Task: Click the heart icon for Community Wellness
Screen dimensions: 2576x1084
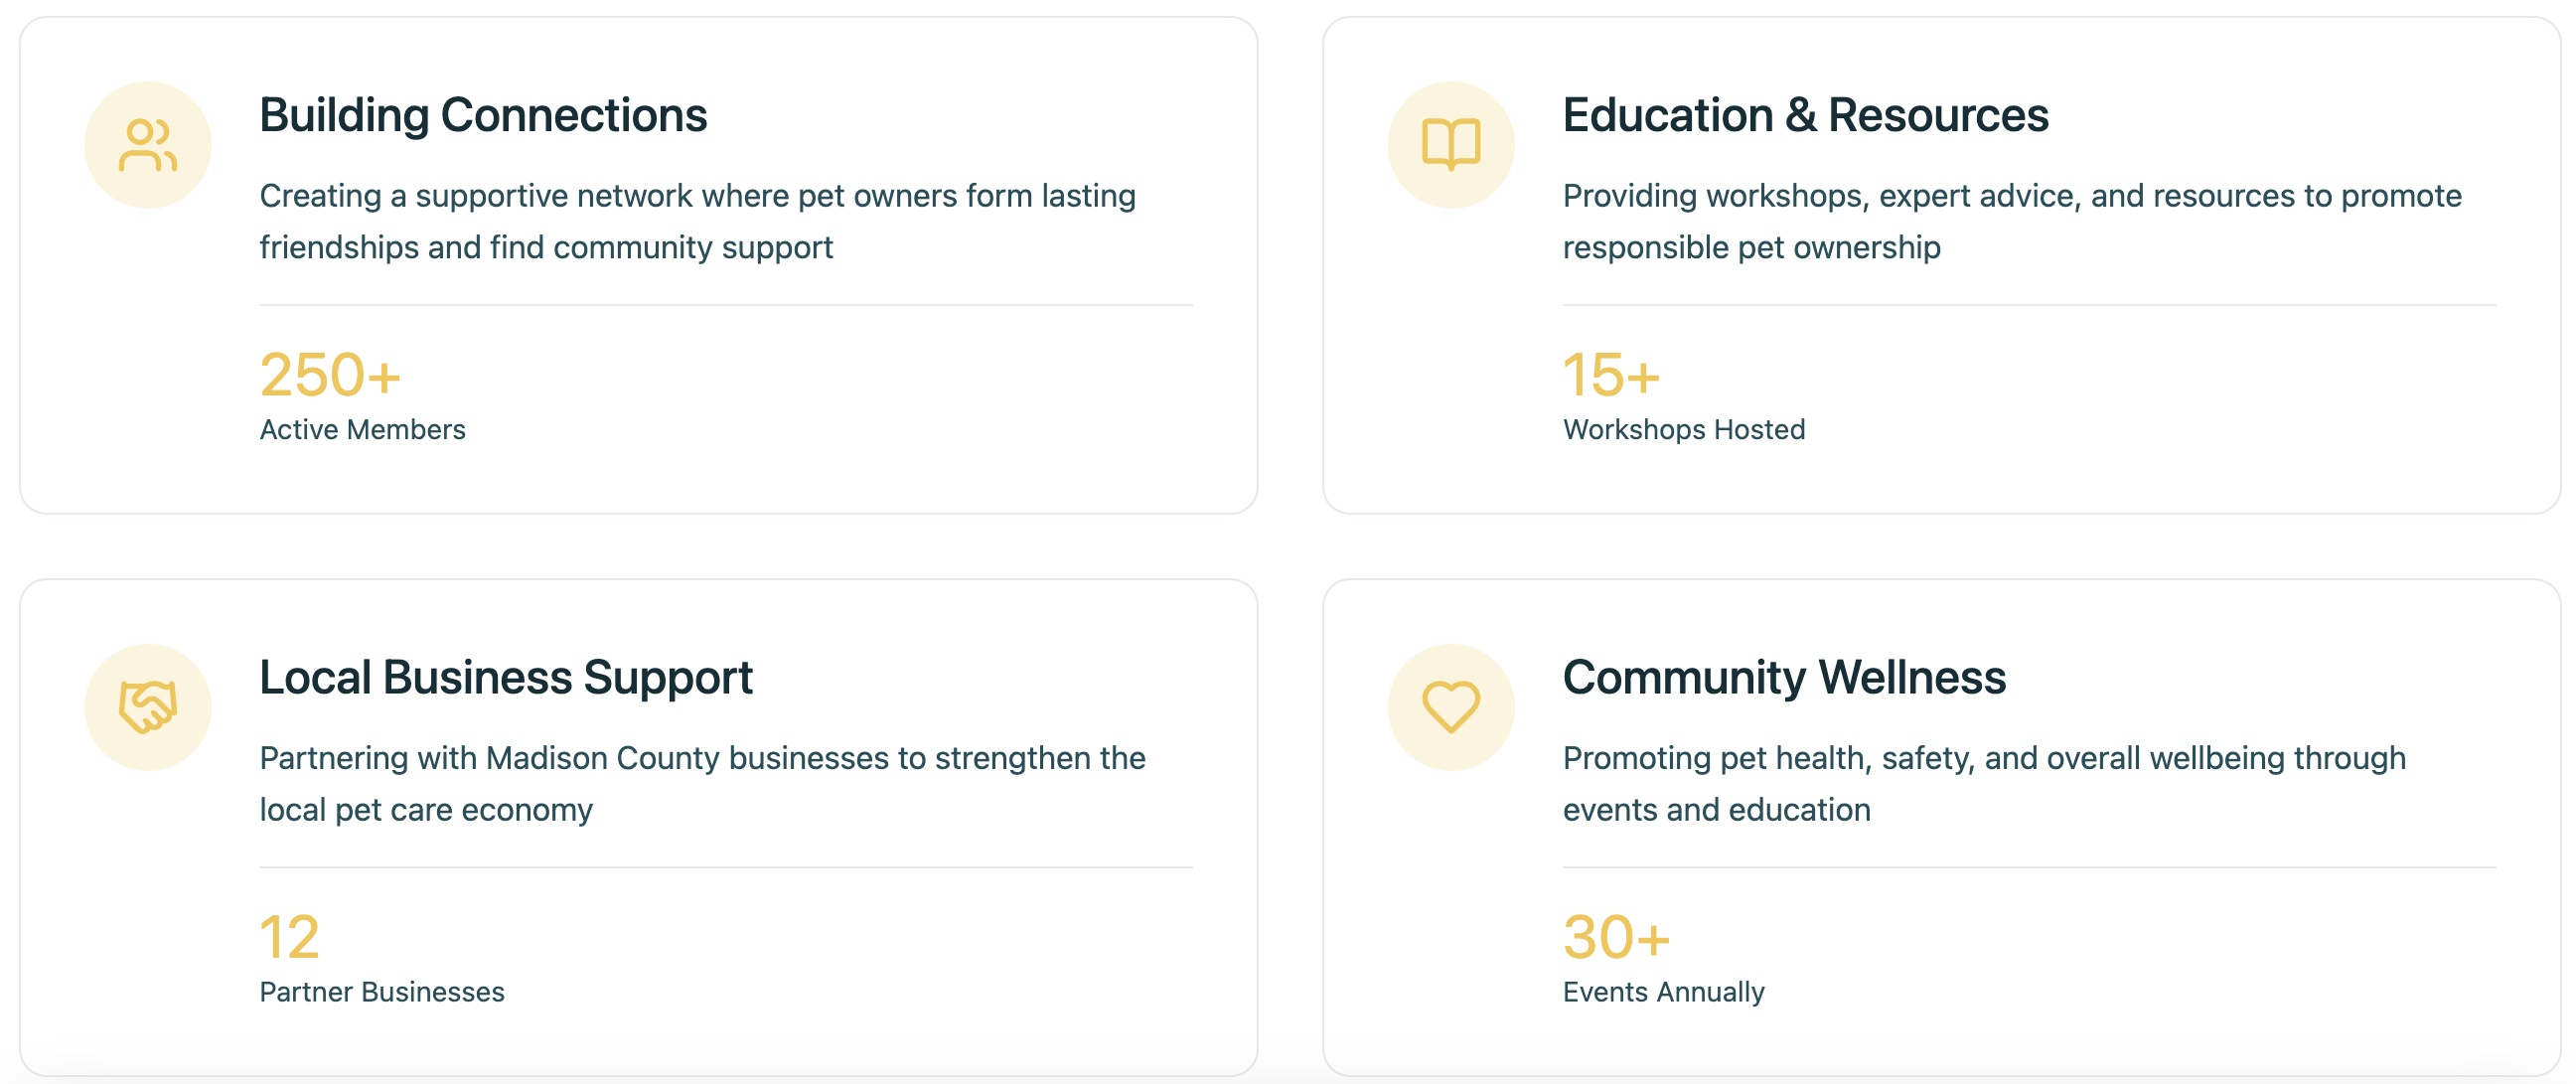Action: click(1450, 708)
